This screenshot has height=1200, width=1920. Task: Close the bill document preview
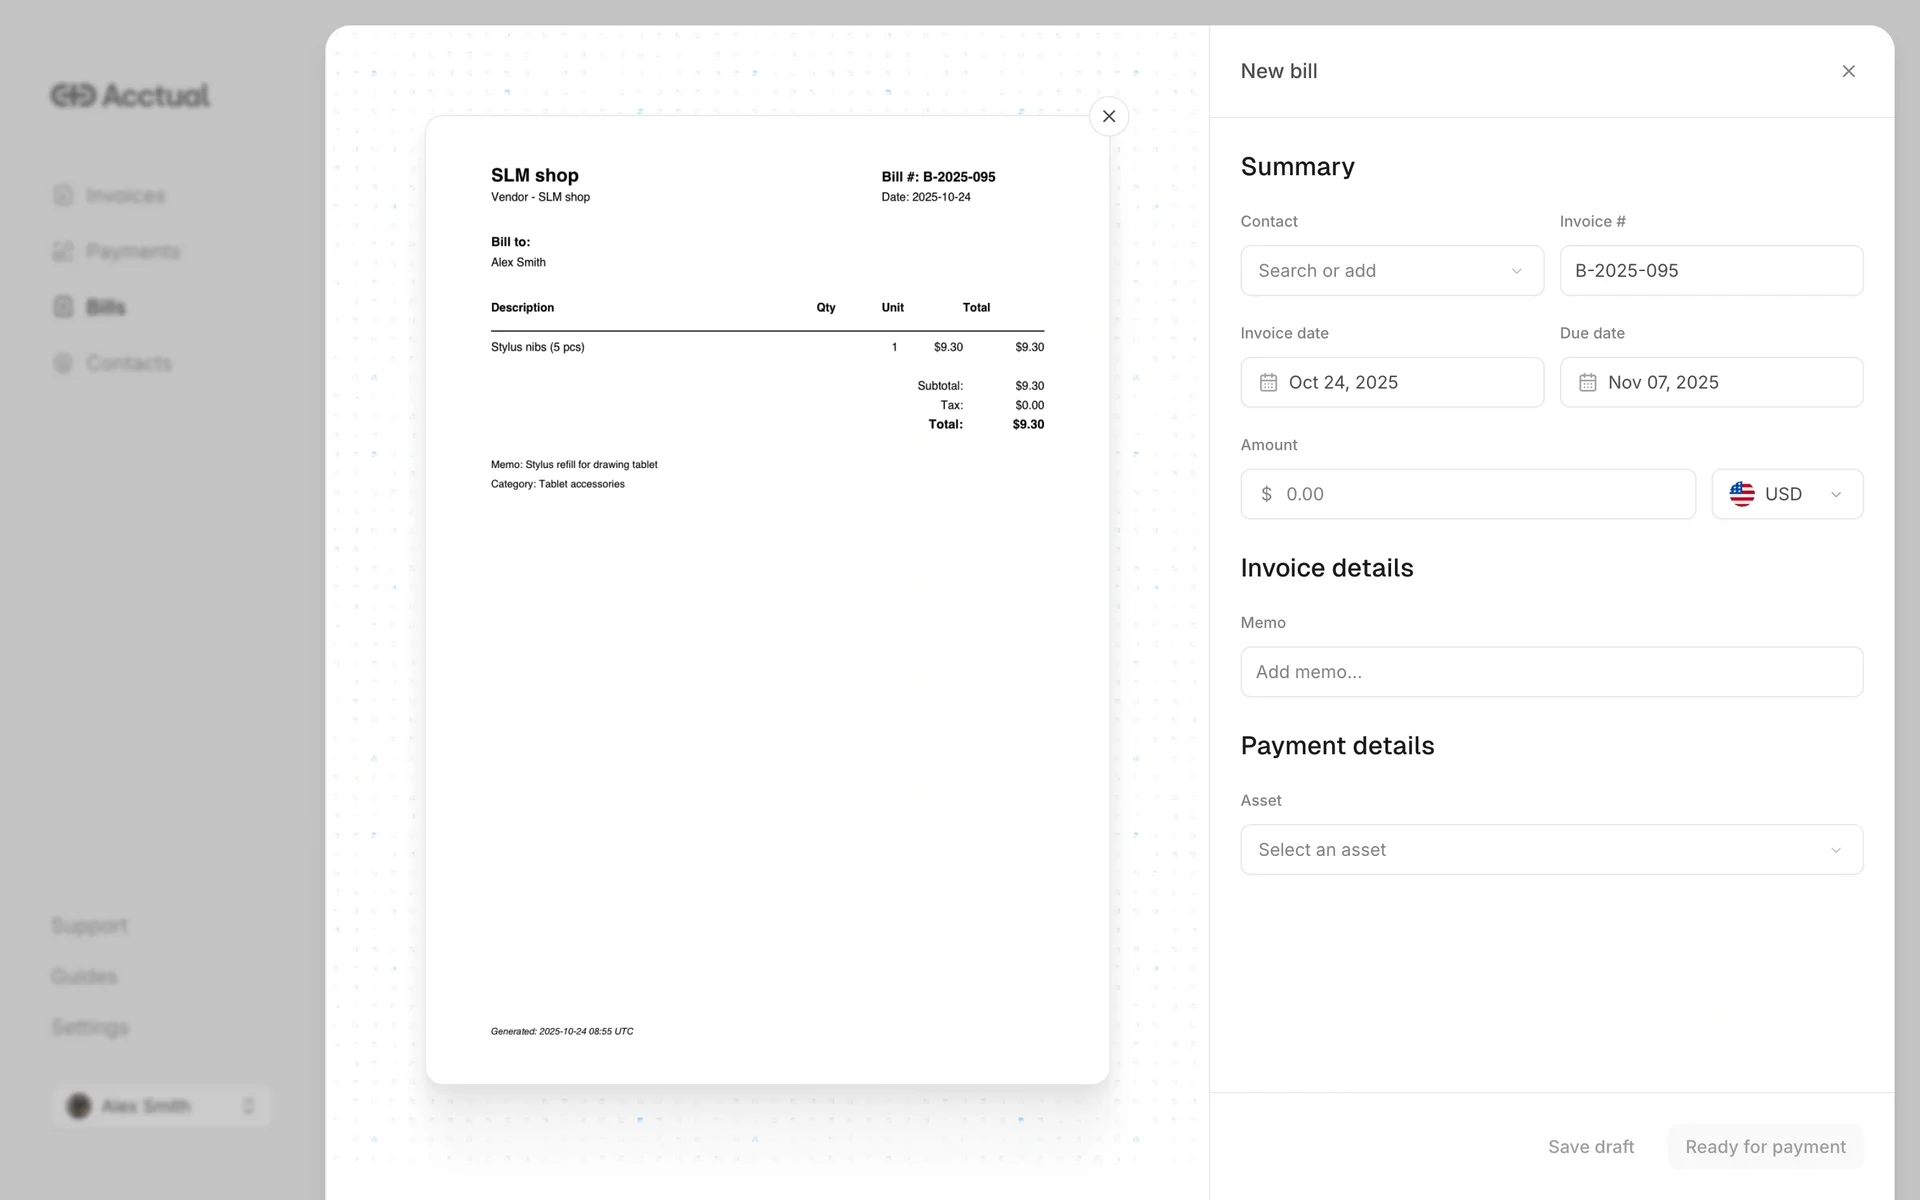1108,116
